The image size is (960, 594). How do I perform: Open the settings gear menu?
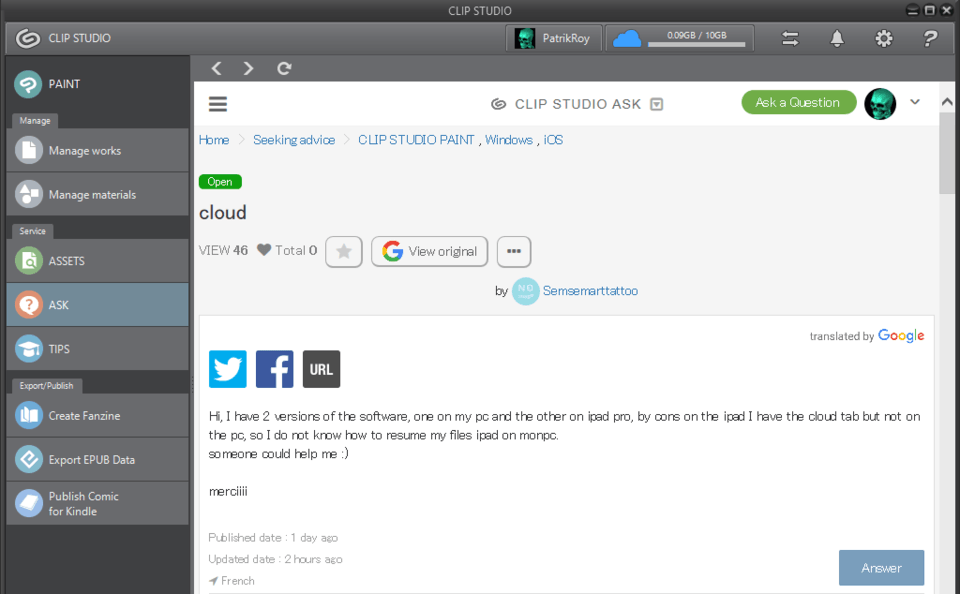(883, 39)
